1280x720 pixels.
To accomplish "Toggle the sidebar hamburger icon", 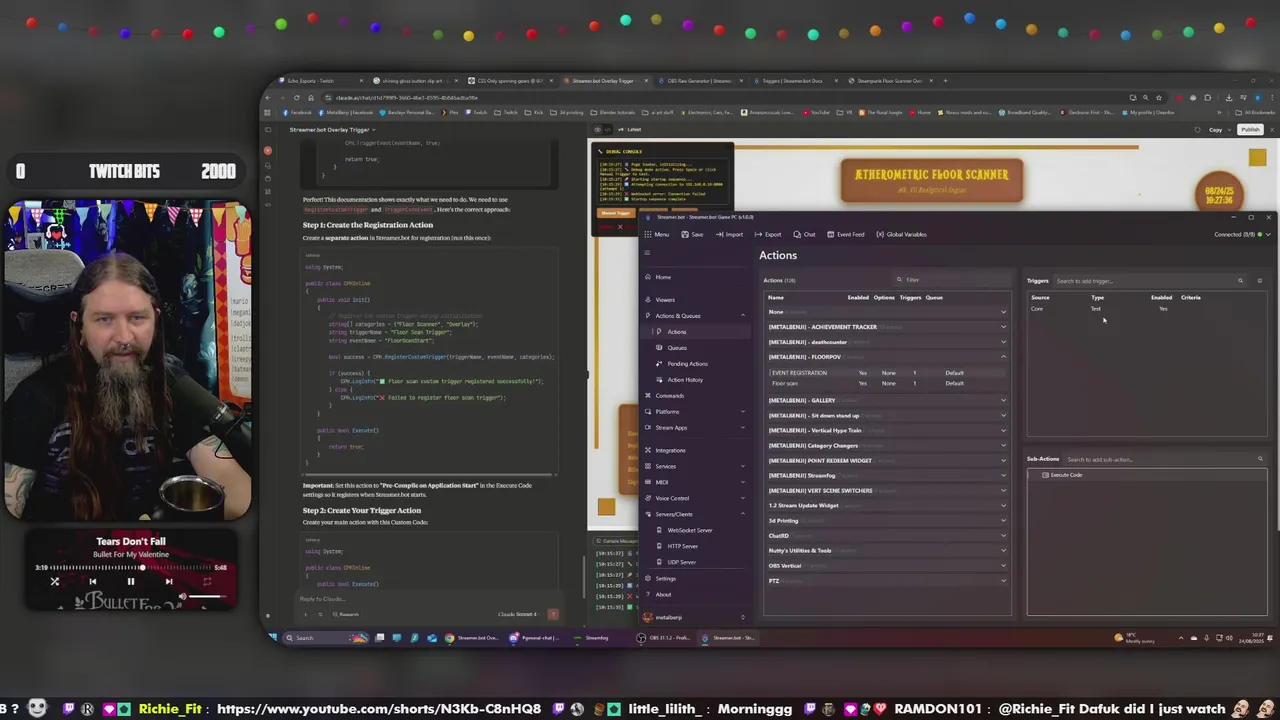I will coord(647,253).
